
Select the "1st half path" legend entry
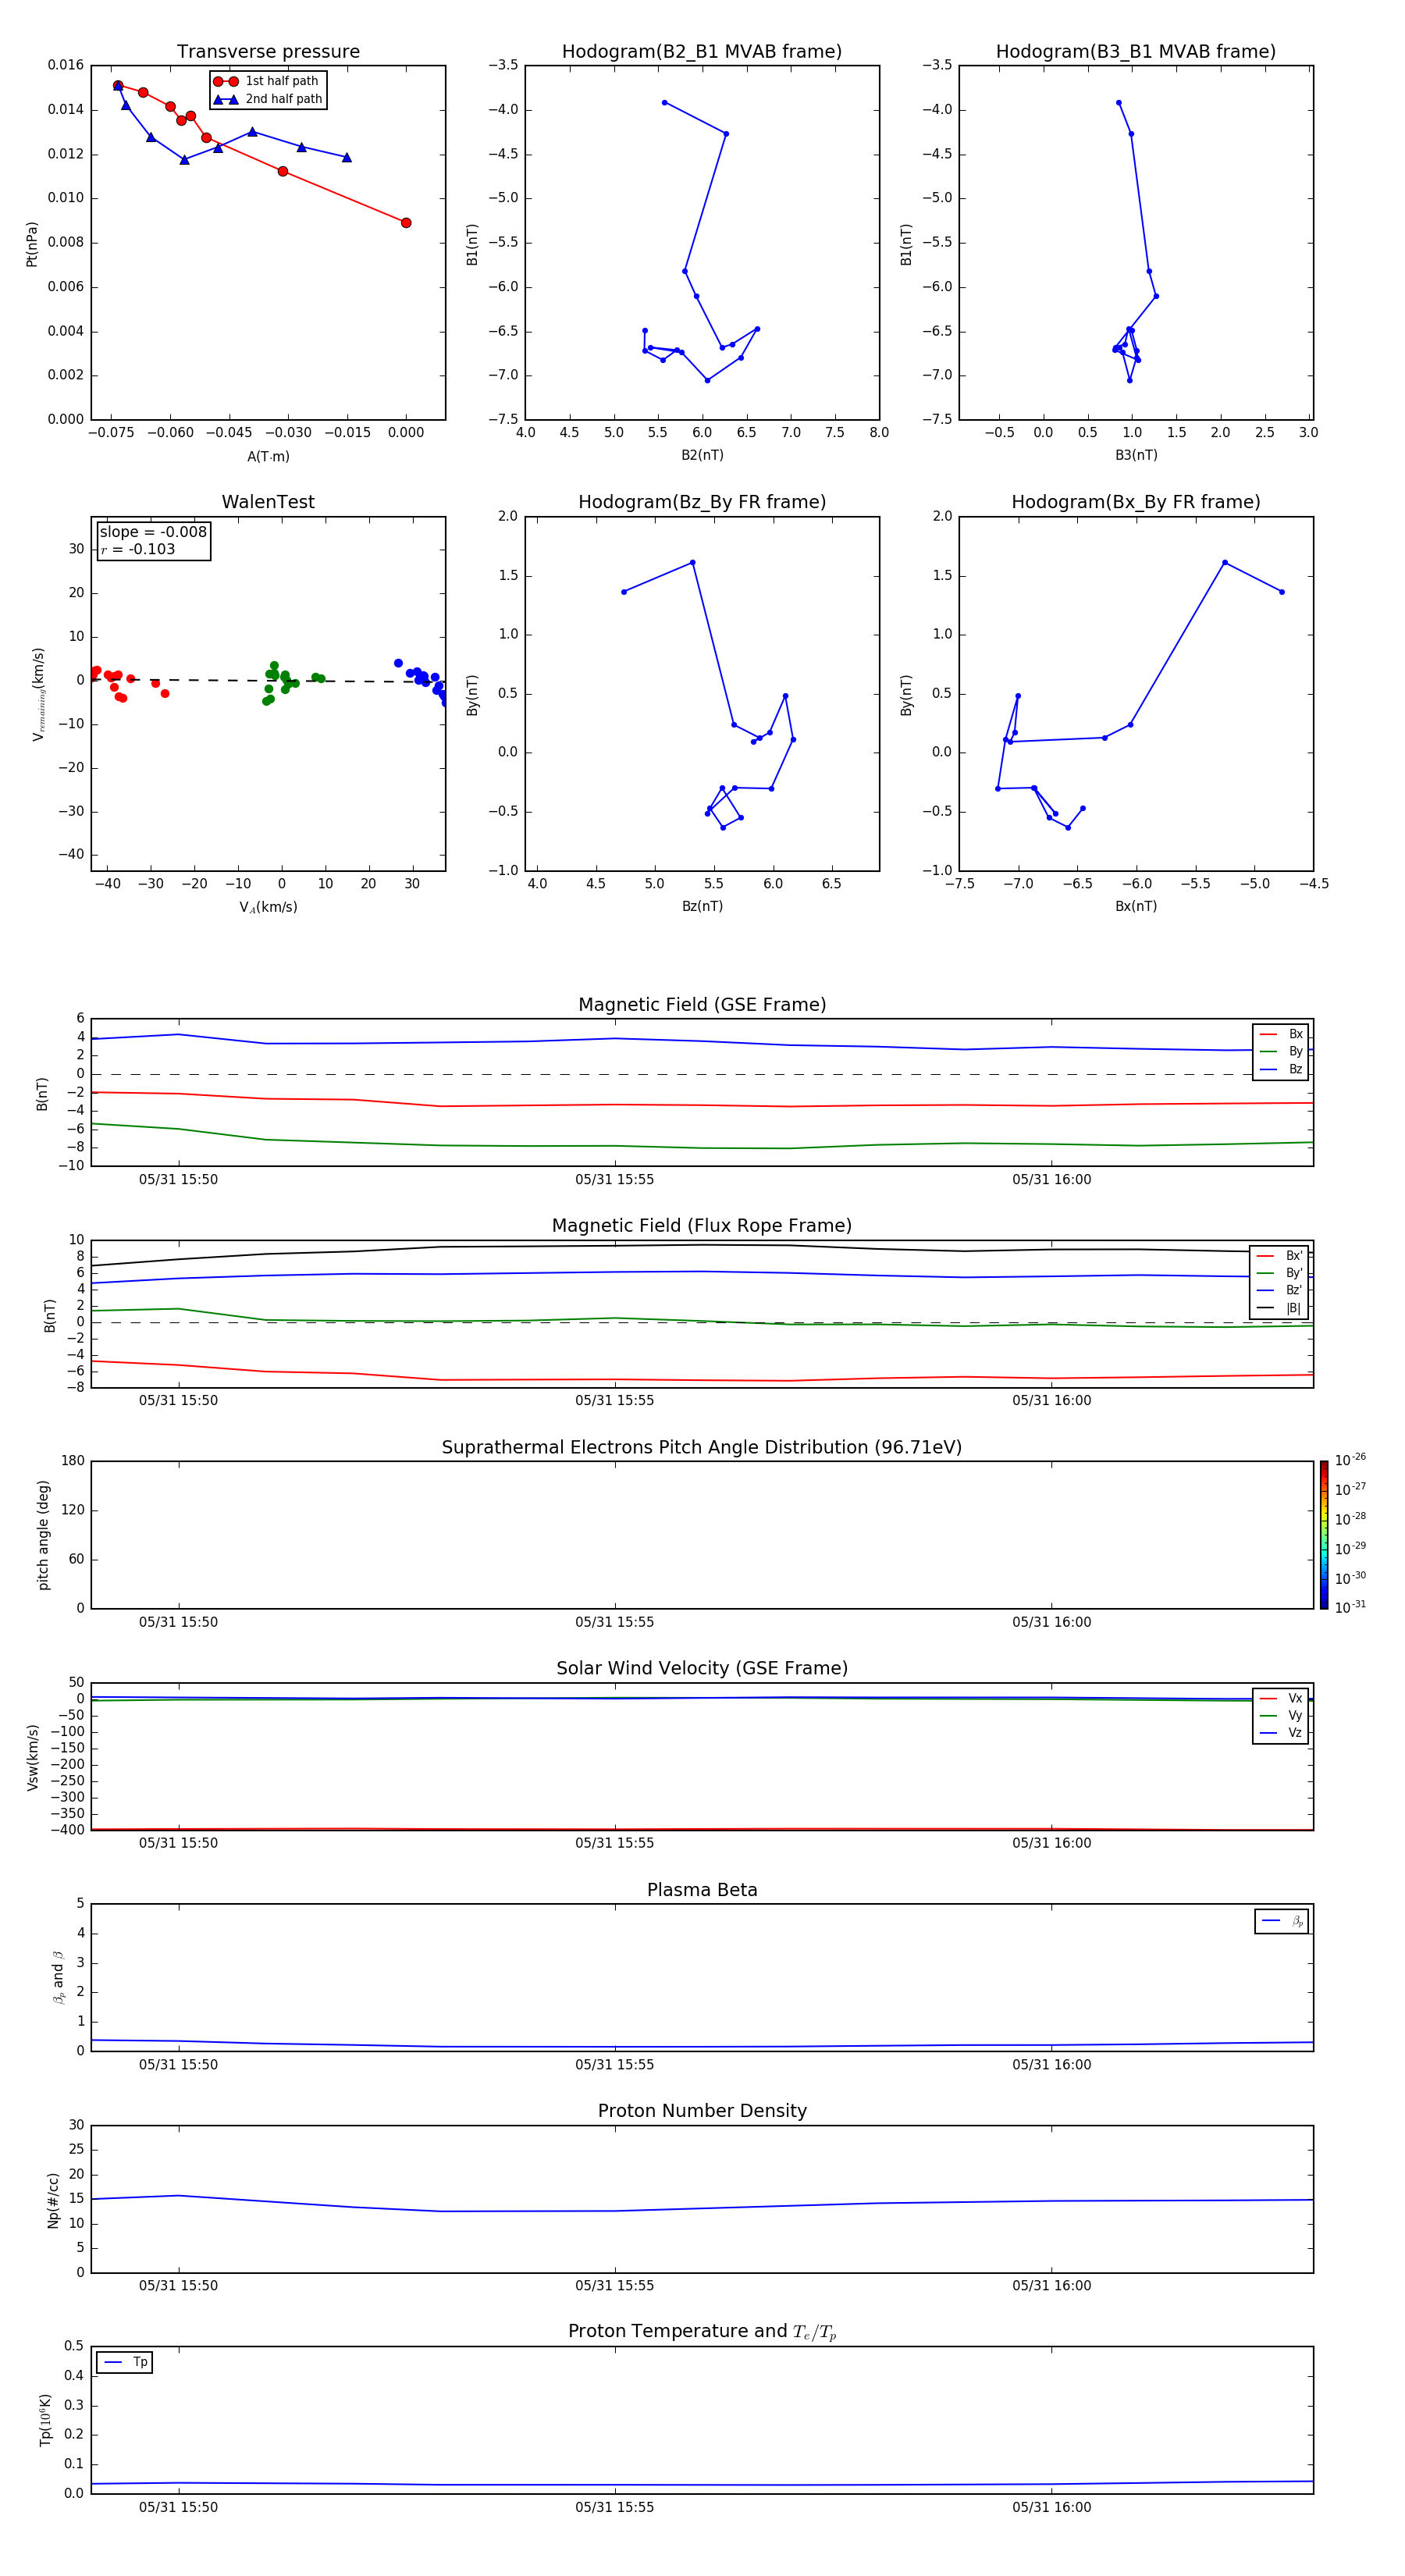(267, 81)
